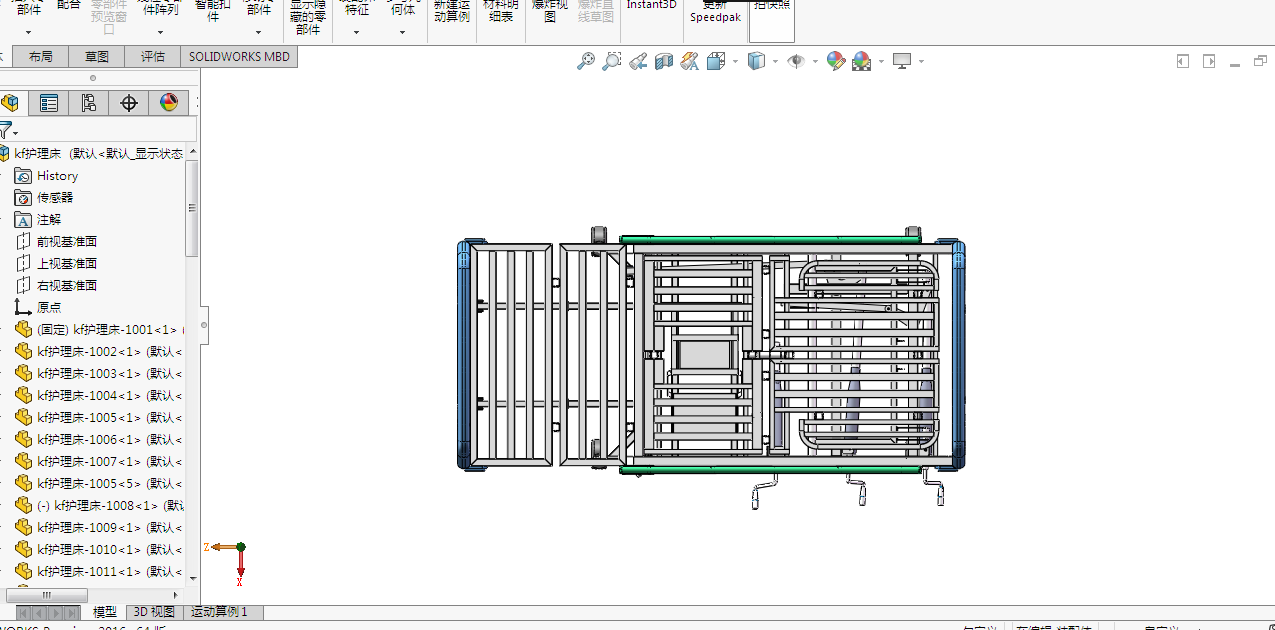Click the History folder icon in the tree
The image size is (1275, 630).
pyautogui.click(x=23, y=176)
